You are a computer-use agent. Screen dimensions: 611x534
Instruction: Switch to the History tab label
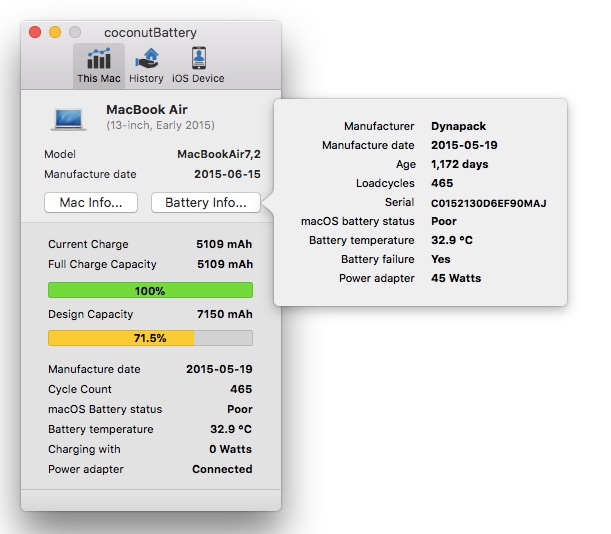coord(146,78)
